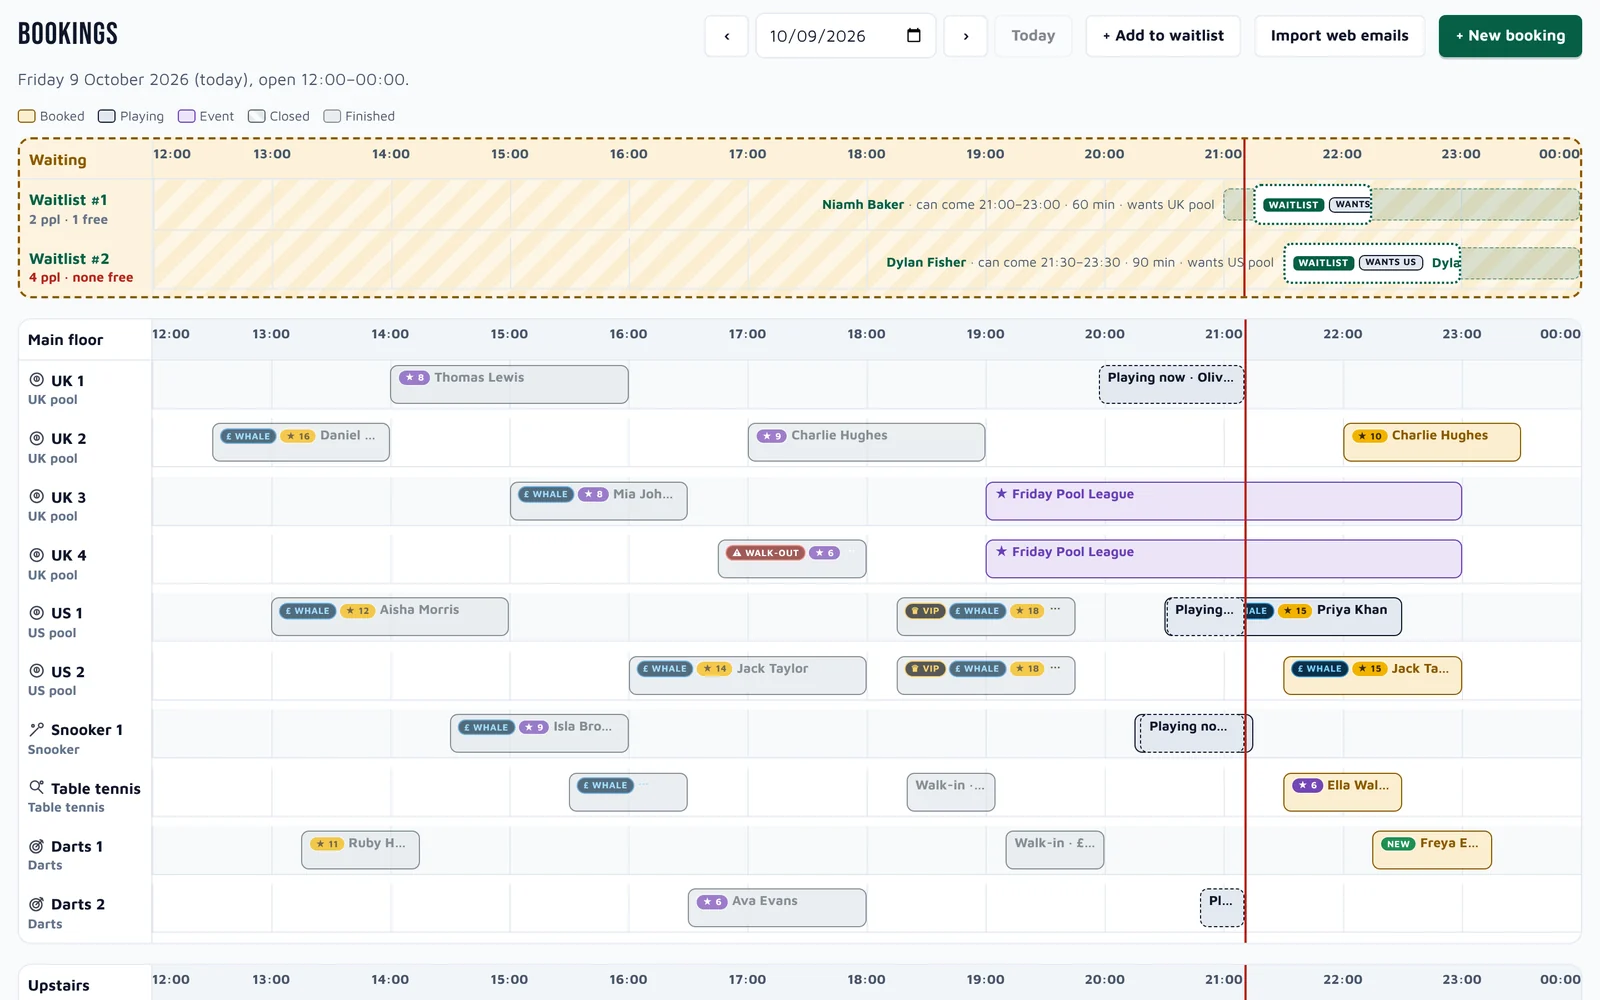The width and height of the screenshot is (1600, 1000).
Task: Open Ava Evans booking on Darts 2
Action: pos(777,908)
